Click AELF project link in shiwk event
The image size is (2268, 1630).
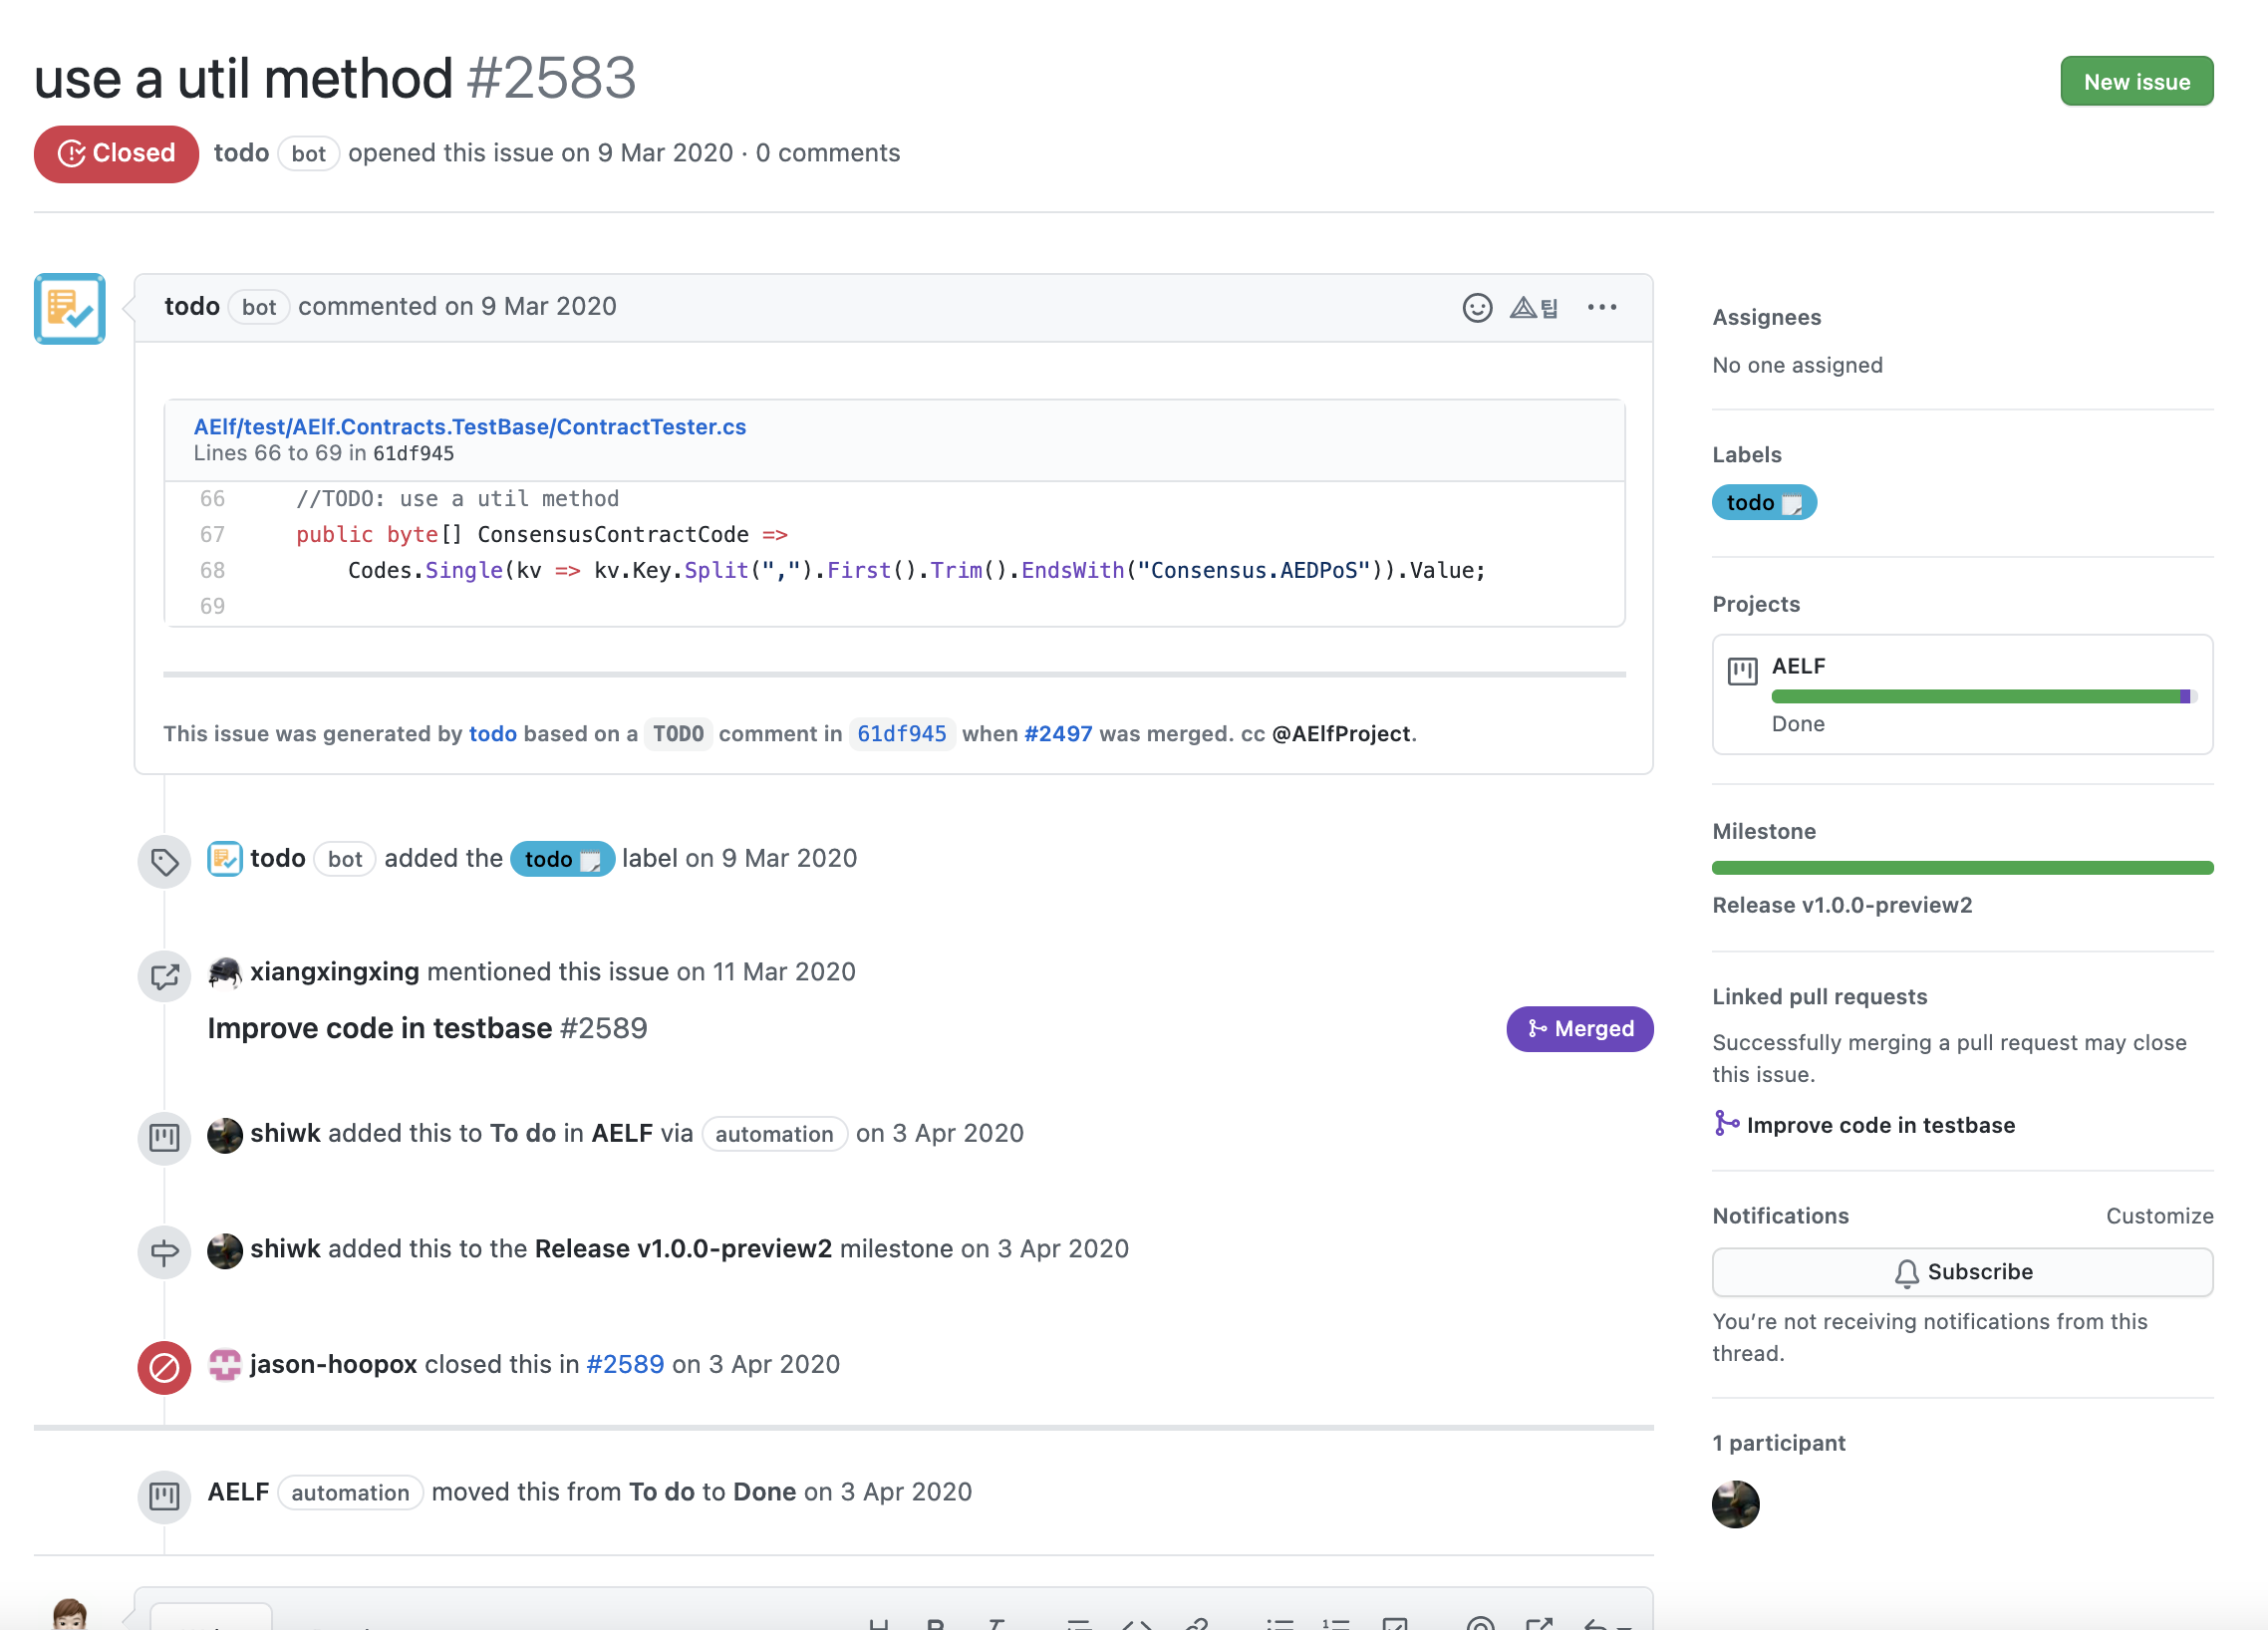[622, 1133]
